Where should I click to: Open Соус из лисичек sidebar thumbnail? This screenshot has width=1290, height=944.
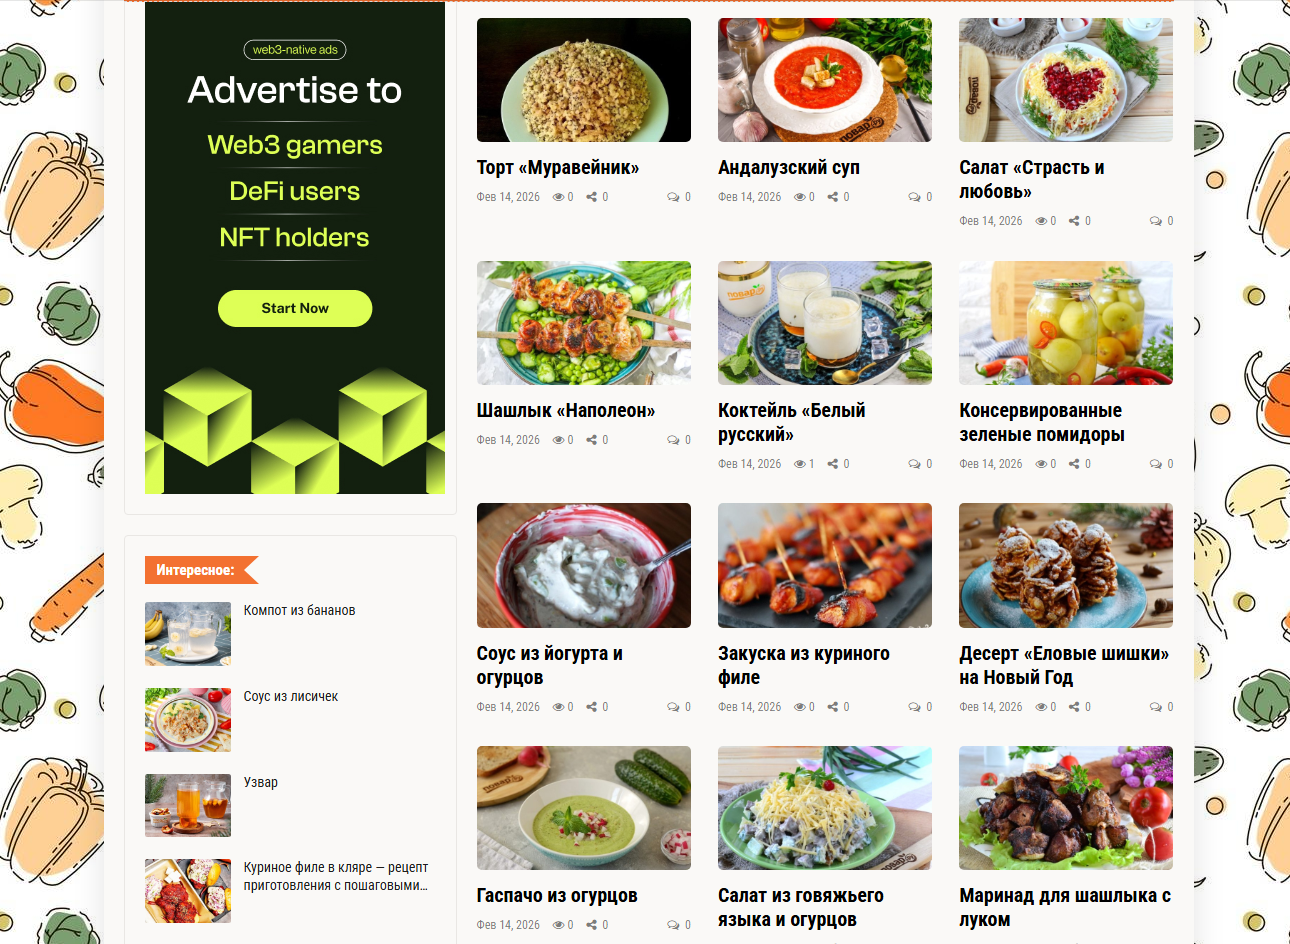pyautogui.click(x=188, y=720)
